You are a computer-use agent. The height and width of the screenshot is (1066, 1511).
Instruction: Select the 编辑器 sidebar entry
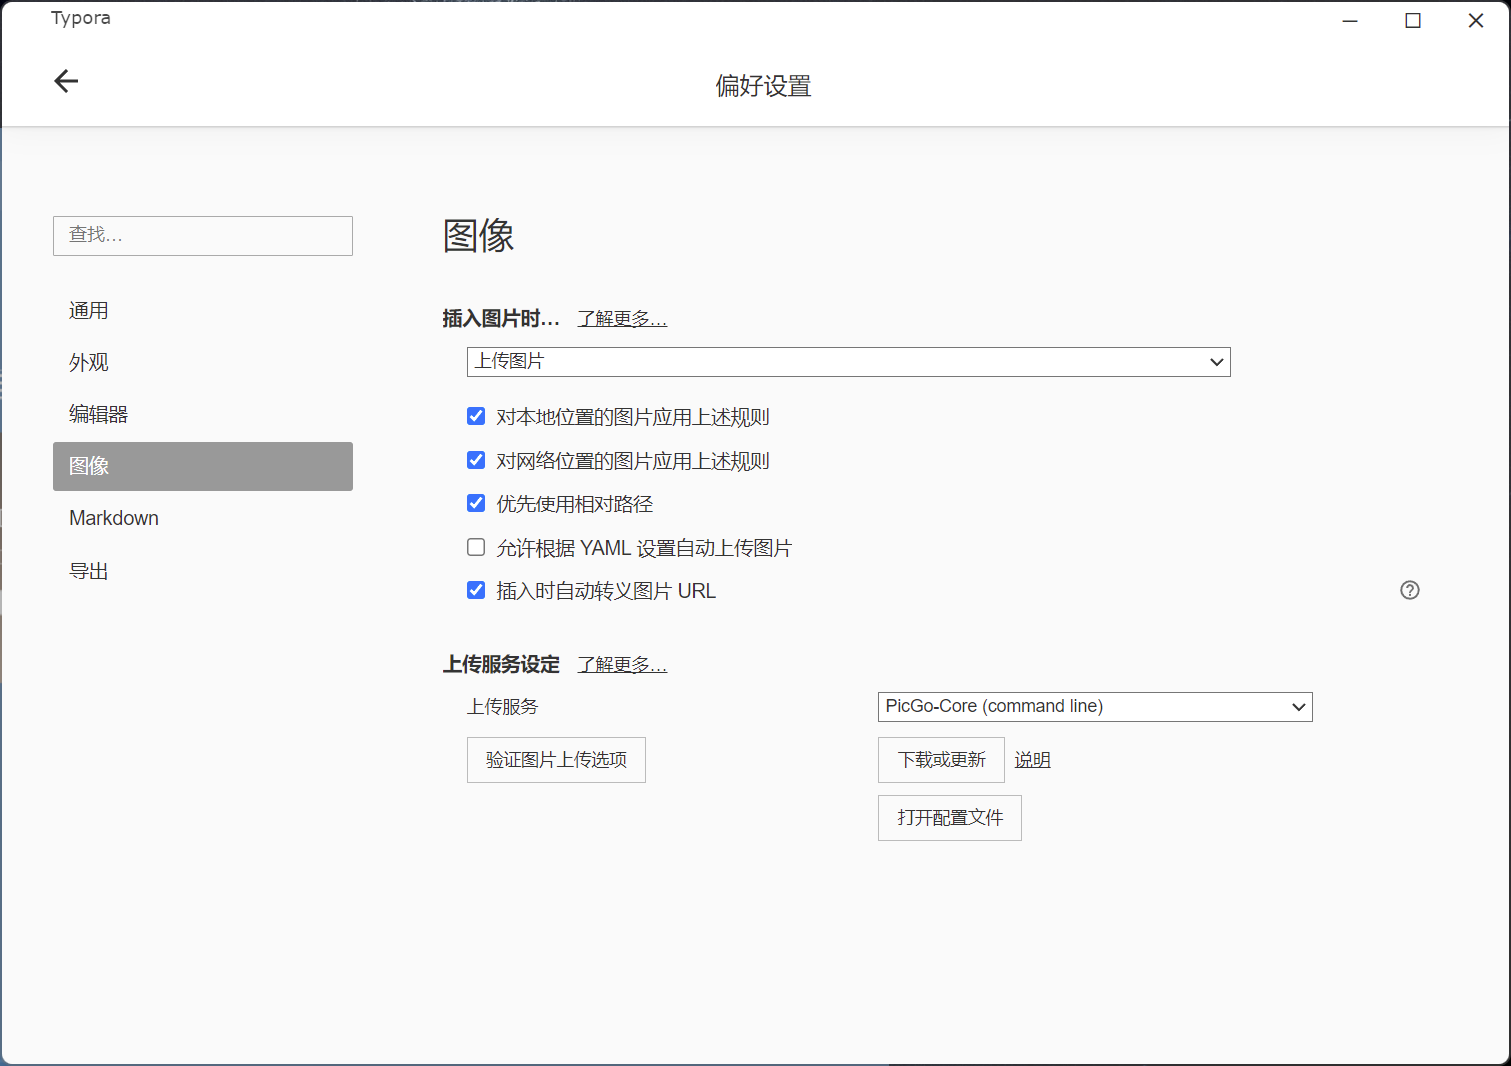tap(97, 414)
